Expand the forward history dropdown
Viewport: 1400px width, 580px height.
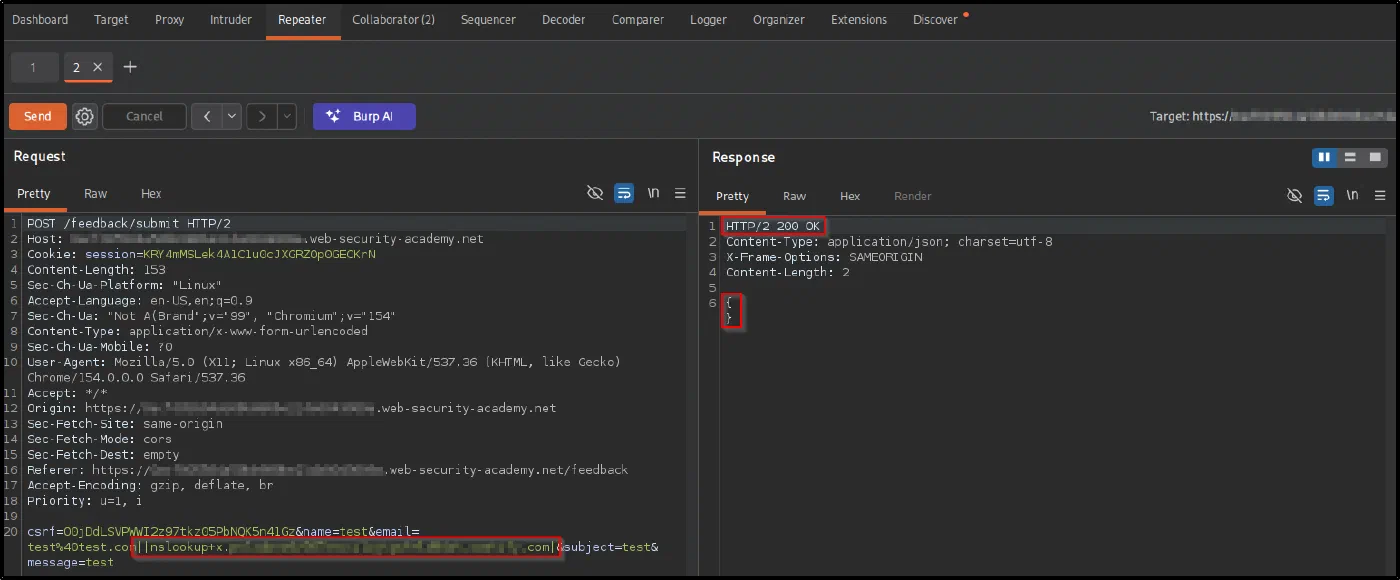pos(288,116)
